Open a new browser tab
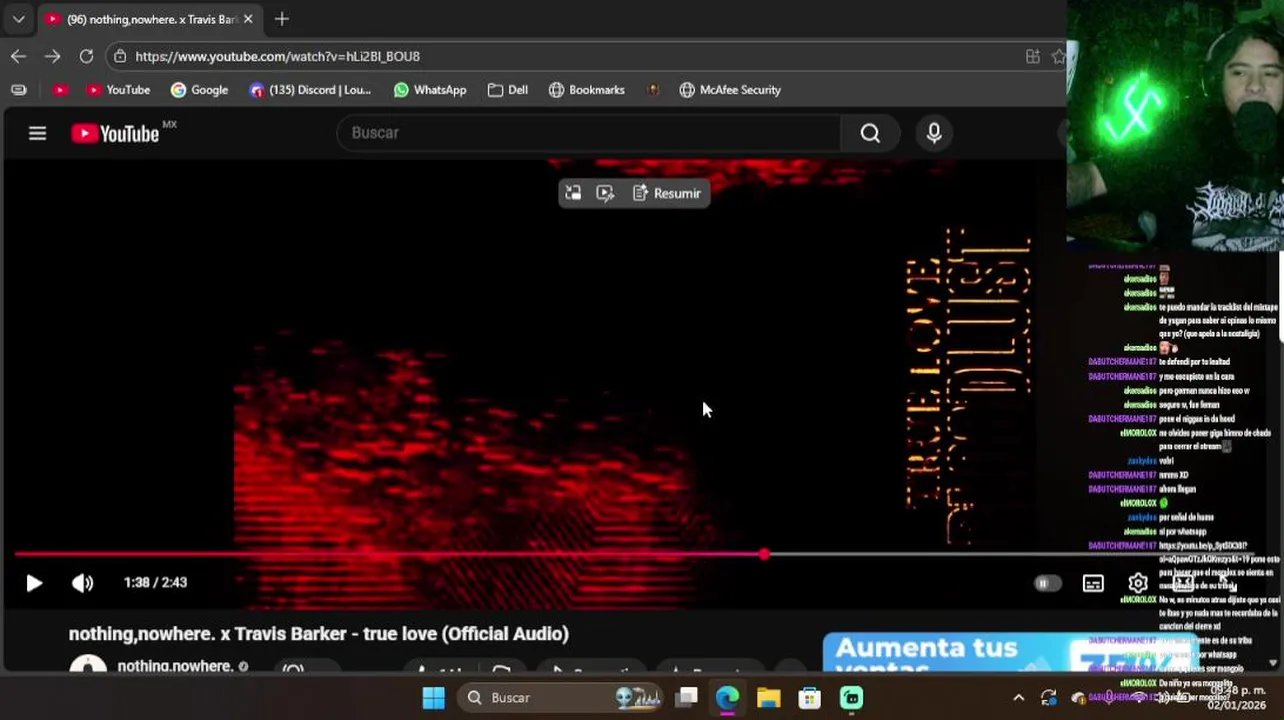 282,19
